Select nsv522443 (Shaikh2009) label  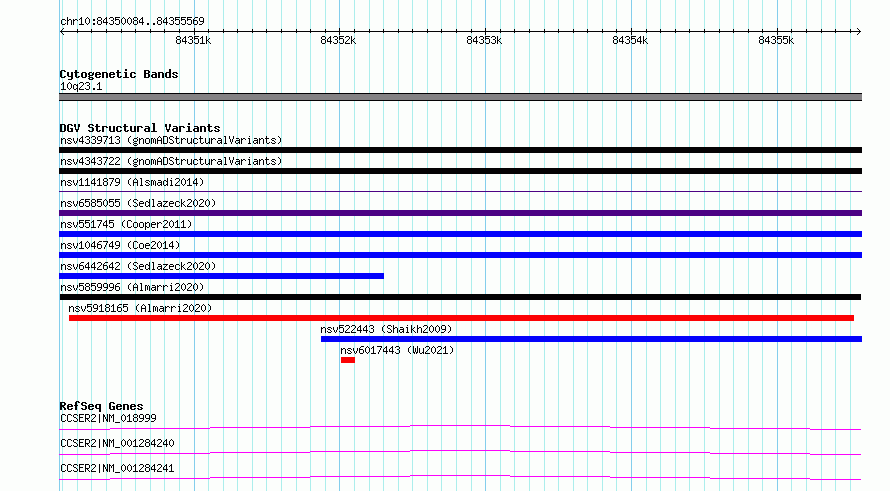[x=386, y=329]
